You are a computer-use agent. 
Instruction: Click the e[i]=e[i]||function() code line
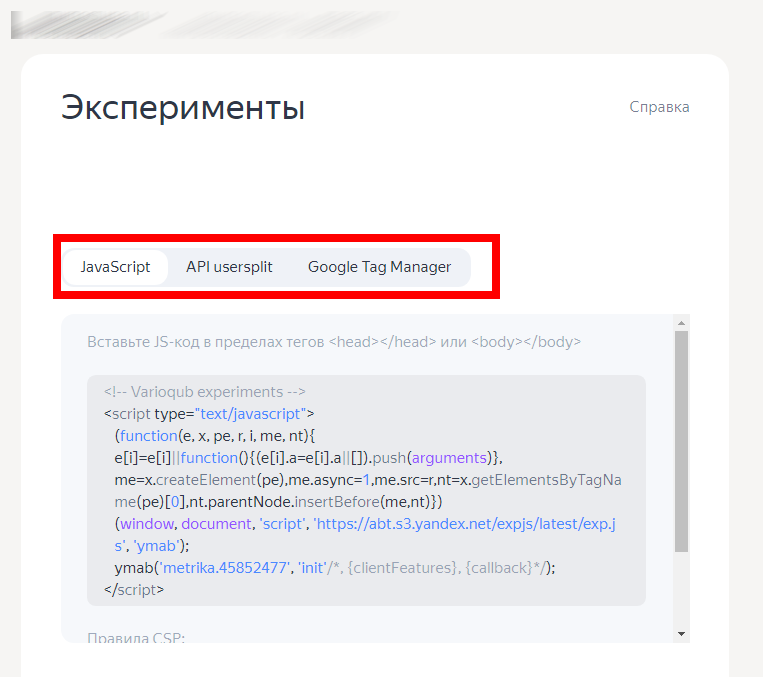click(309, 458)
